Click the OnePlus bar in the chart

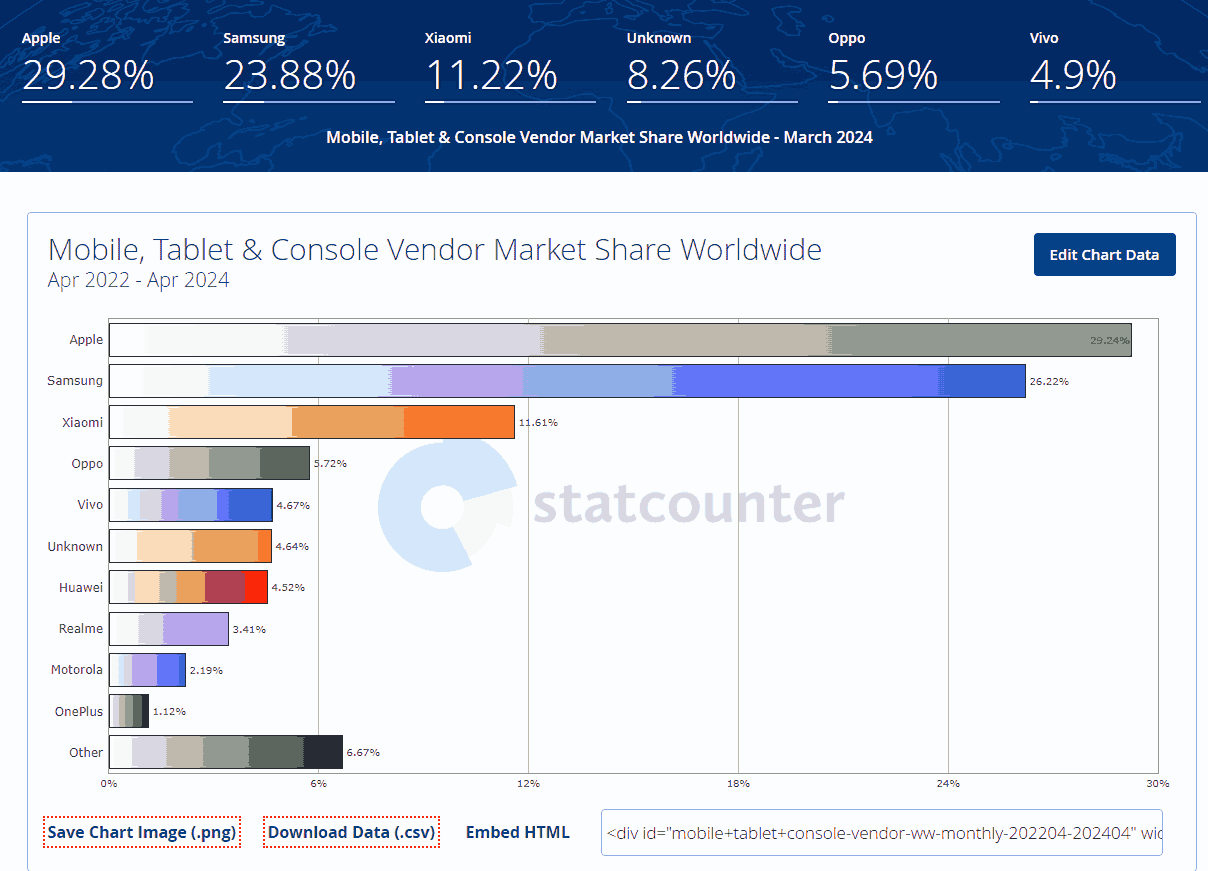pyautogui.click(x=127, y=711)
